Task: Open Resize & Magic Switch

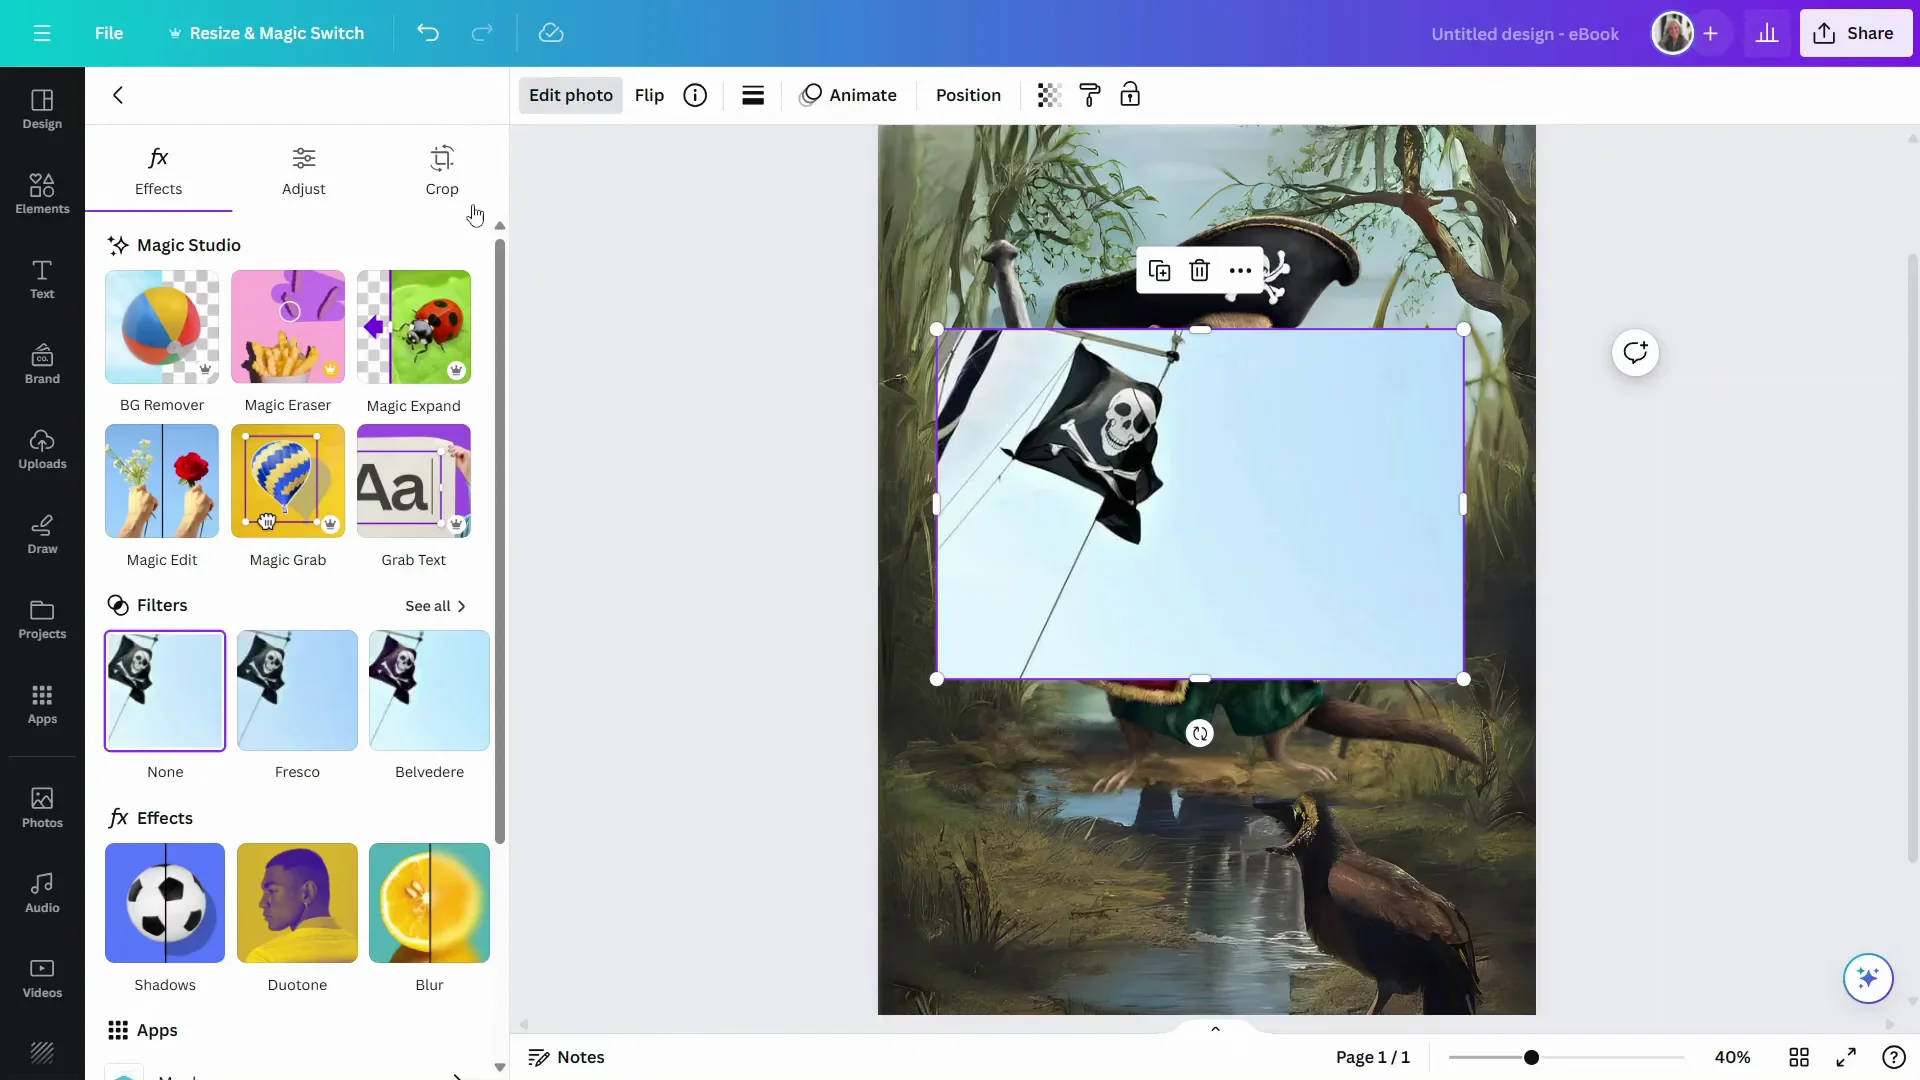Action: 266,33
